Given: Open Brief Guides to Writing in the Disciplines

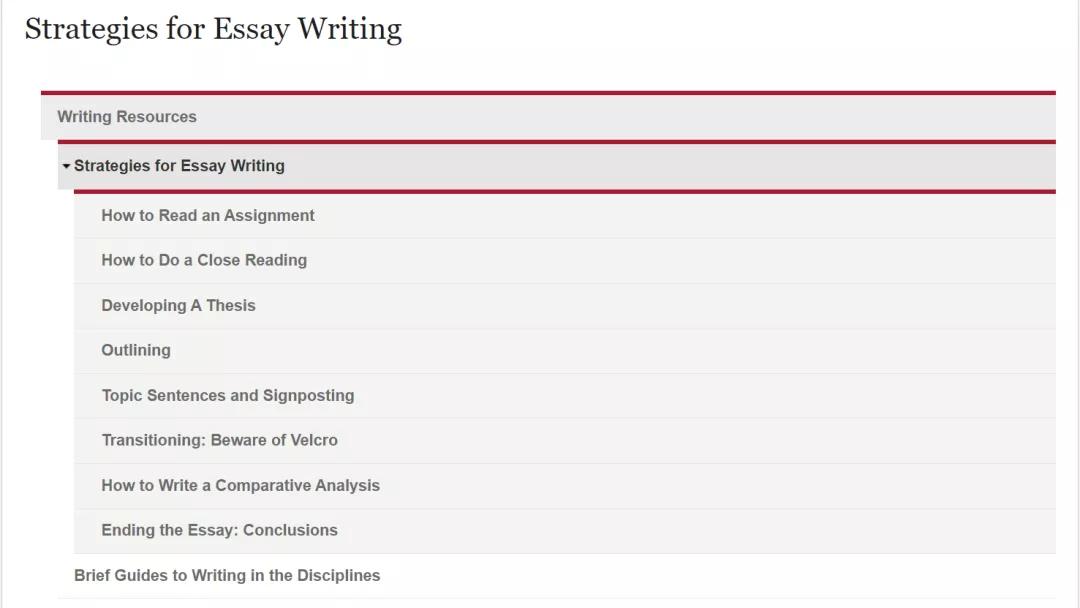Looking at the screenshot, I should point(227,575).
